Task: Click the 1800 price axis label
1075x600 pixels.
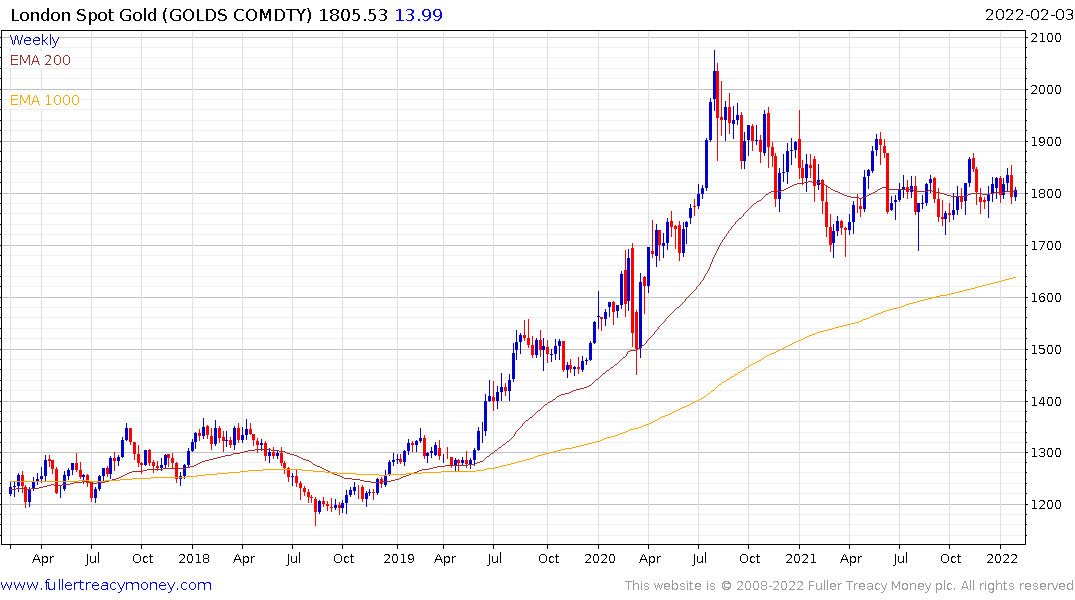Action: pos(1046,193)
